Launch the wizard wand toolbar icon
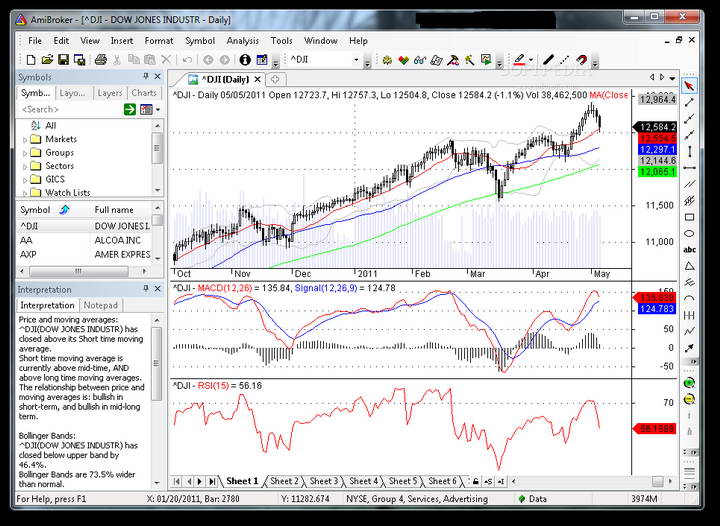This screenshot has width=720, height=526. (x=469, y=60)
